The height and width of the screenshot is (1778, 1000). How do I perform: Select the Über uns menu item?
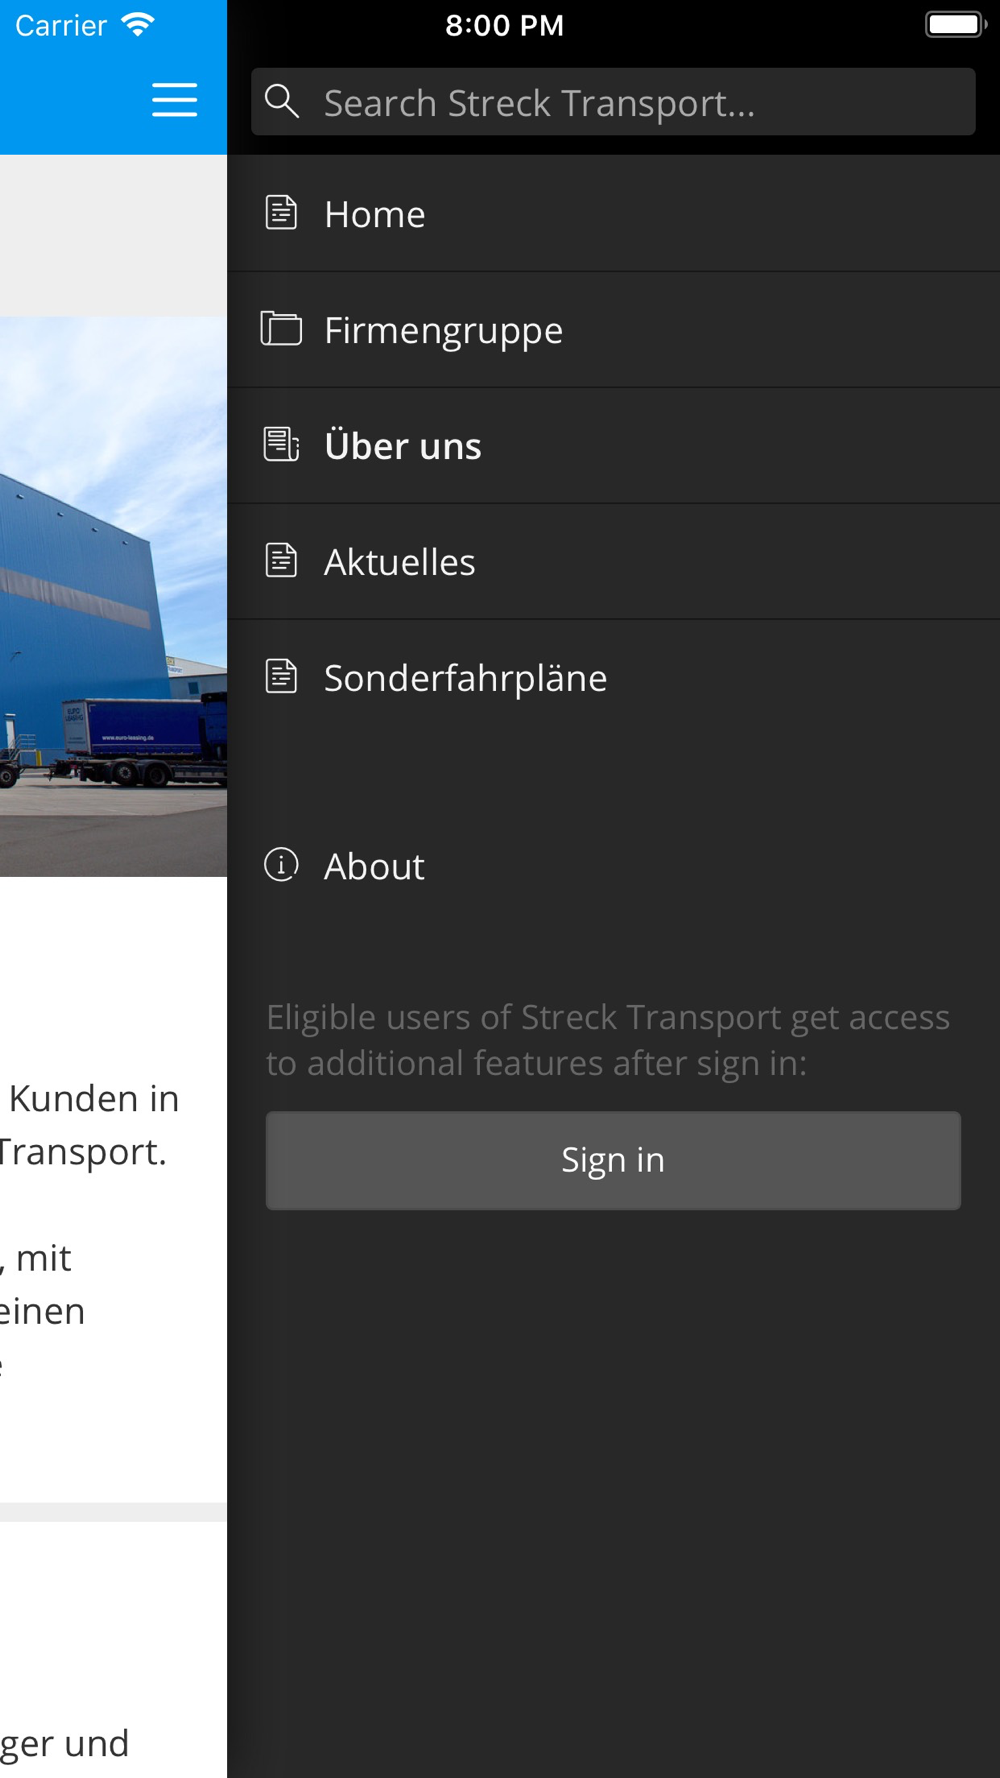pos(614,445)
